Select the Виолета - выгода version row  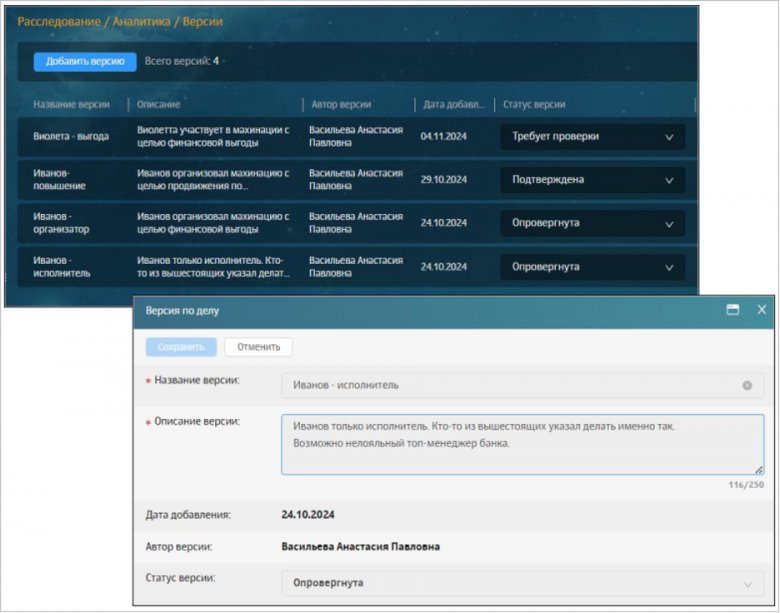click(71, 136)
